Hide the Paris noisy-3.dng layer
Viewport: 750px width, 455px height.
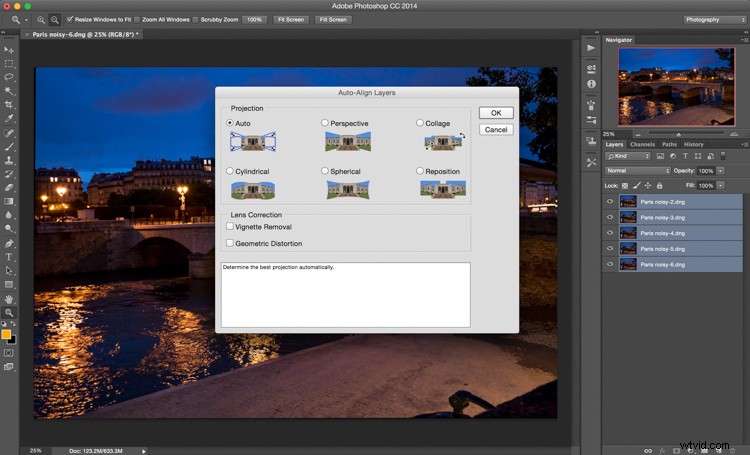click(x=610, y=217)
